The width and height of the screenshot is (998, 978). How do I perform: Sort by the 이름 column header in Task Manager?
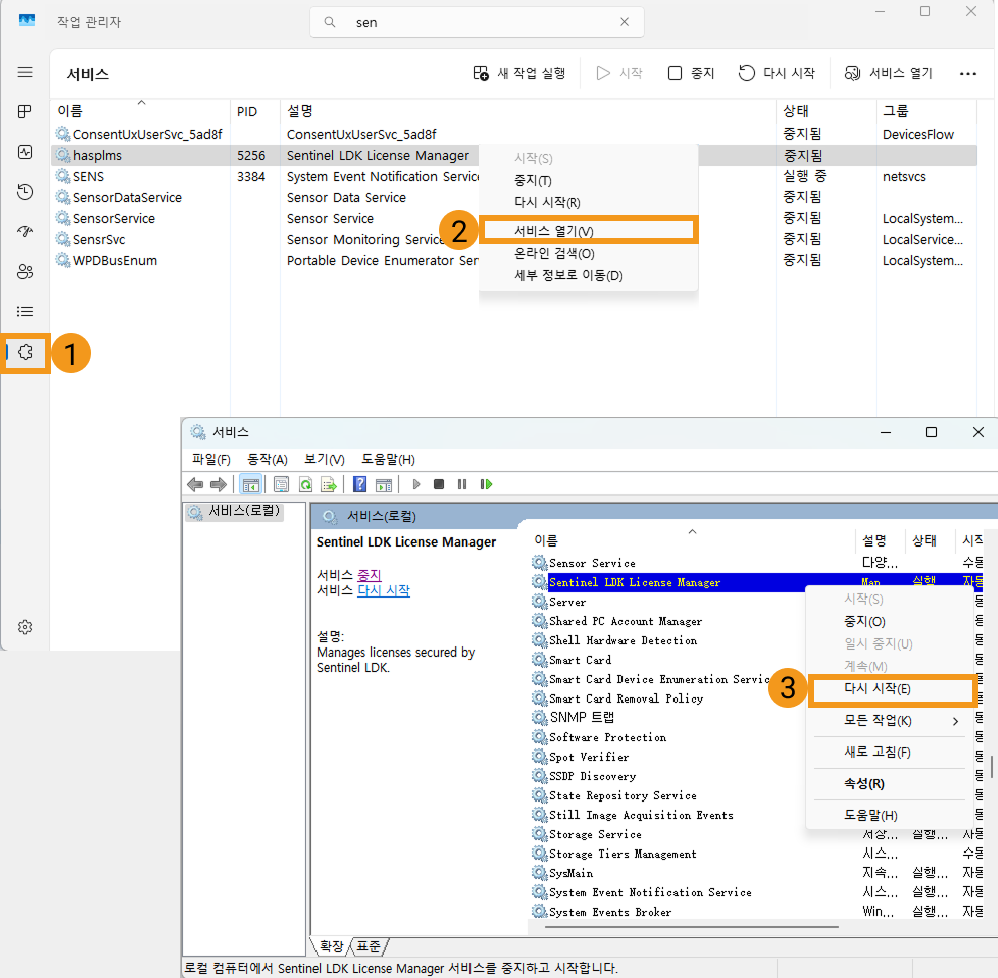click(71, 111)
